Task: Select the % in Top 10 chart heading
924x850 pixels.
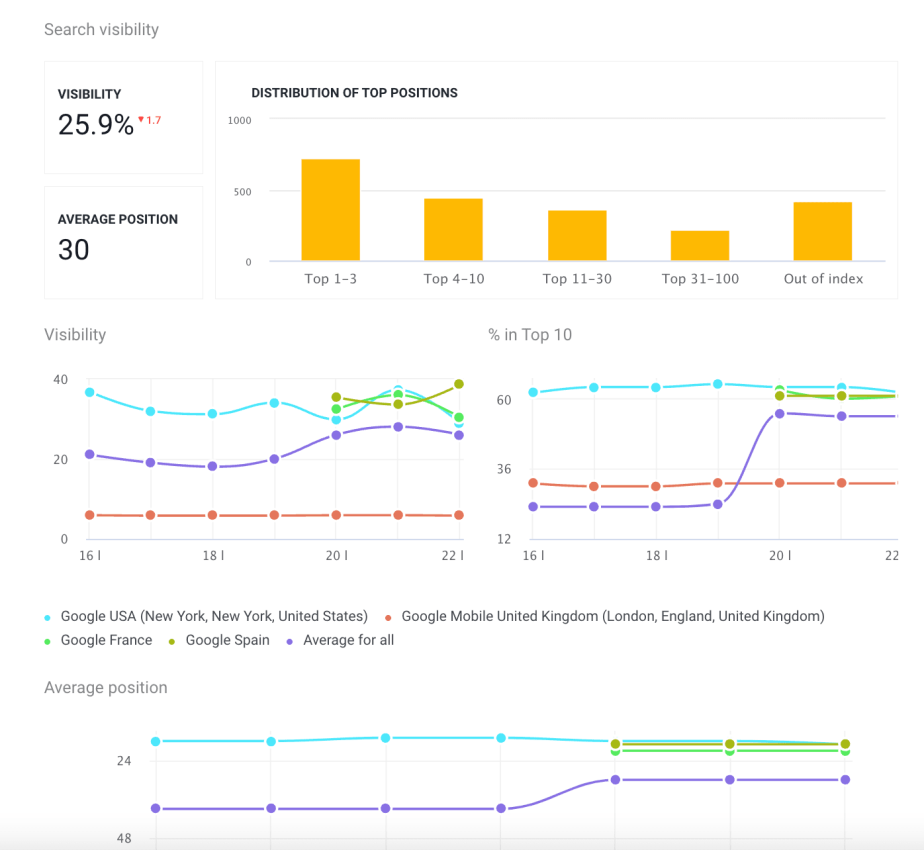Action: 529,334
